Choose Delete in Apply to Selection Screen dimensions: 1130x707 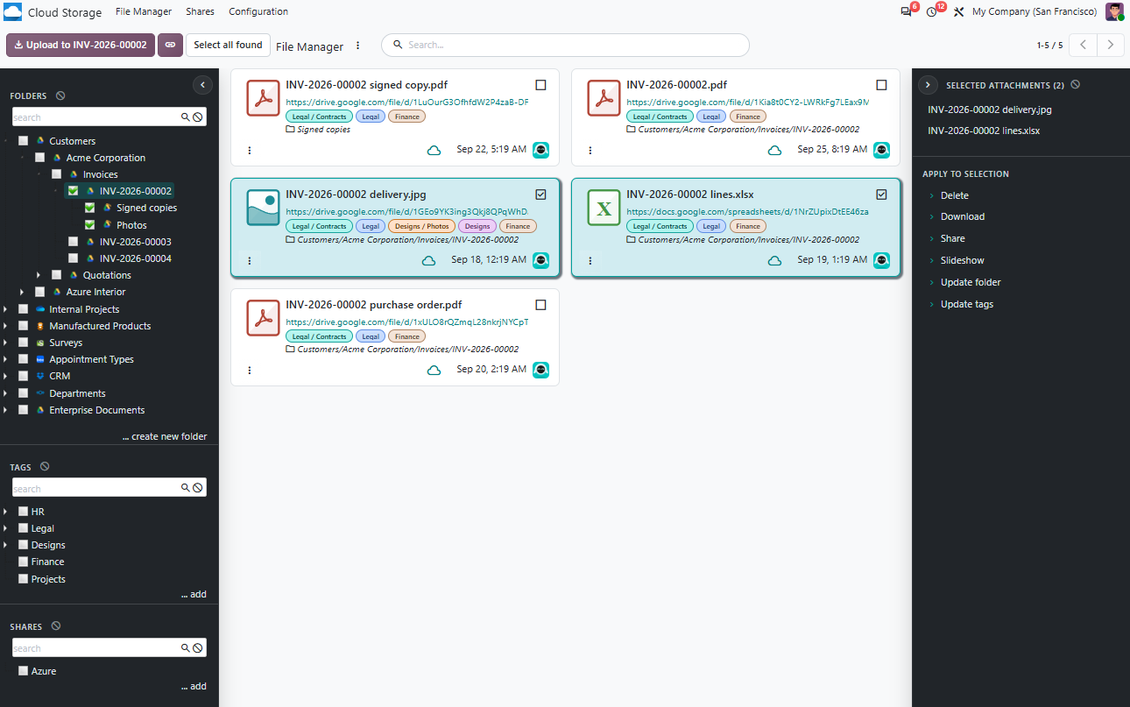pos(954,195)
